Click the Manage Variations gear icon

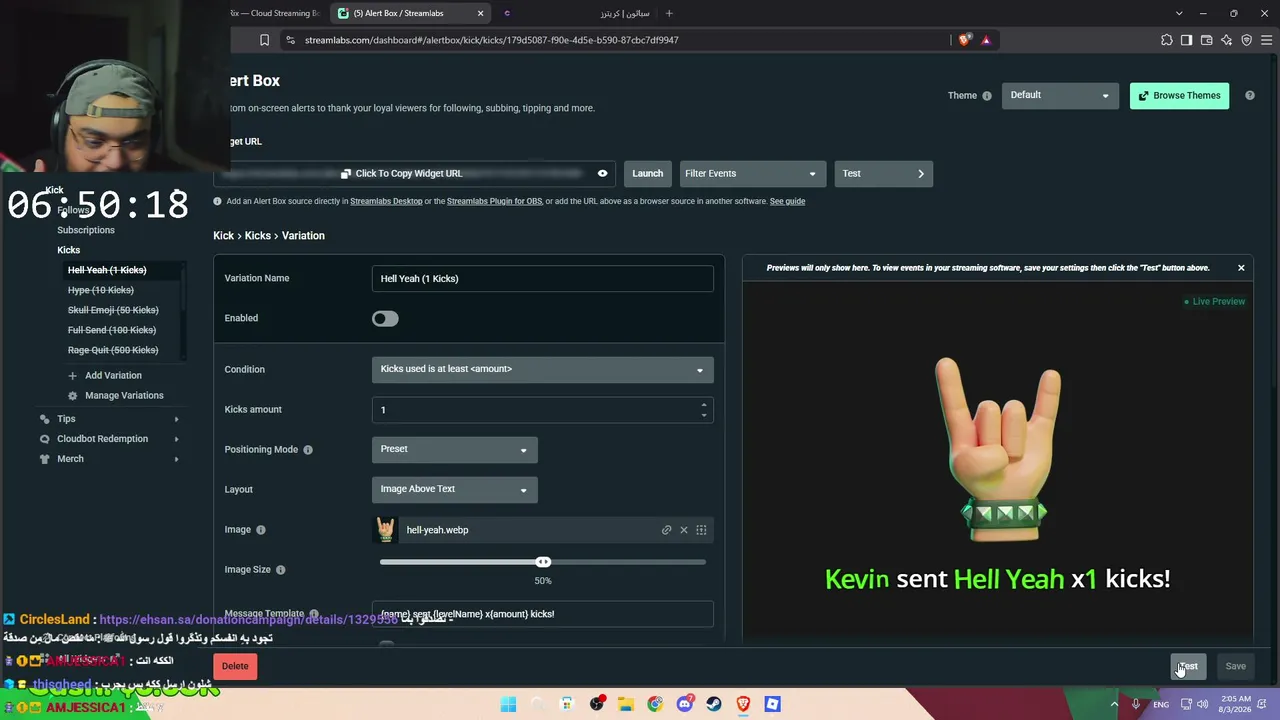72,396
